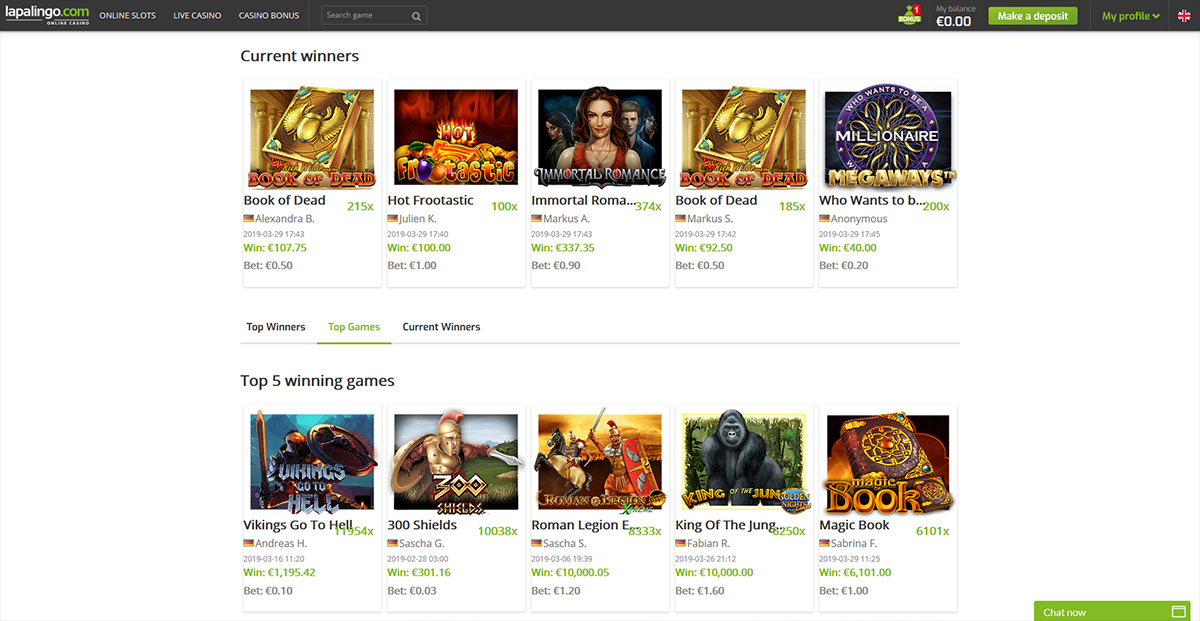The image size is (1200, 621).
Task: Click the €0.00 balance amount
Action: pos(953,21)
